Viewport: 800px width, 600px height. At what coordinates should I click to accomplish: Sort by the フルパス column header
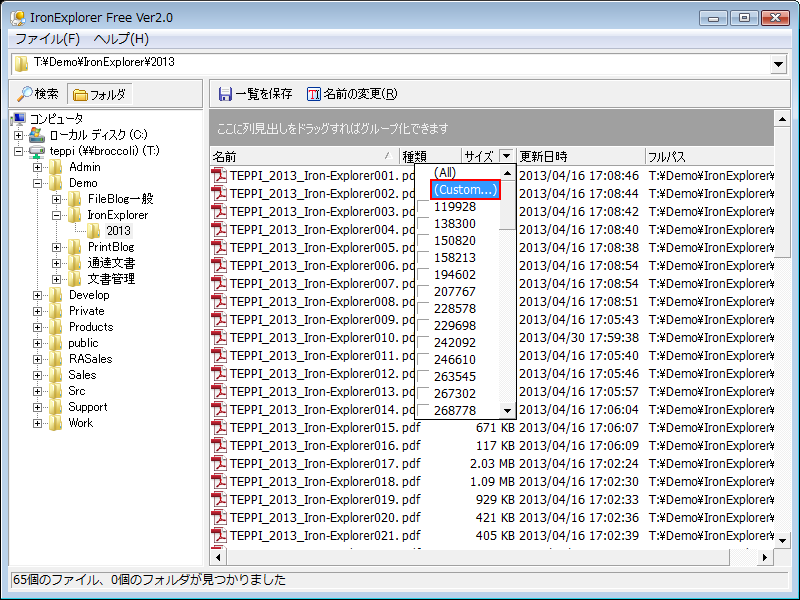pyautogui.click(x=709, y=156)
